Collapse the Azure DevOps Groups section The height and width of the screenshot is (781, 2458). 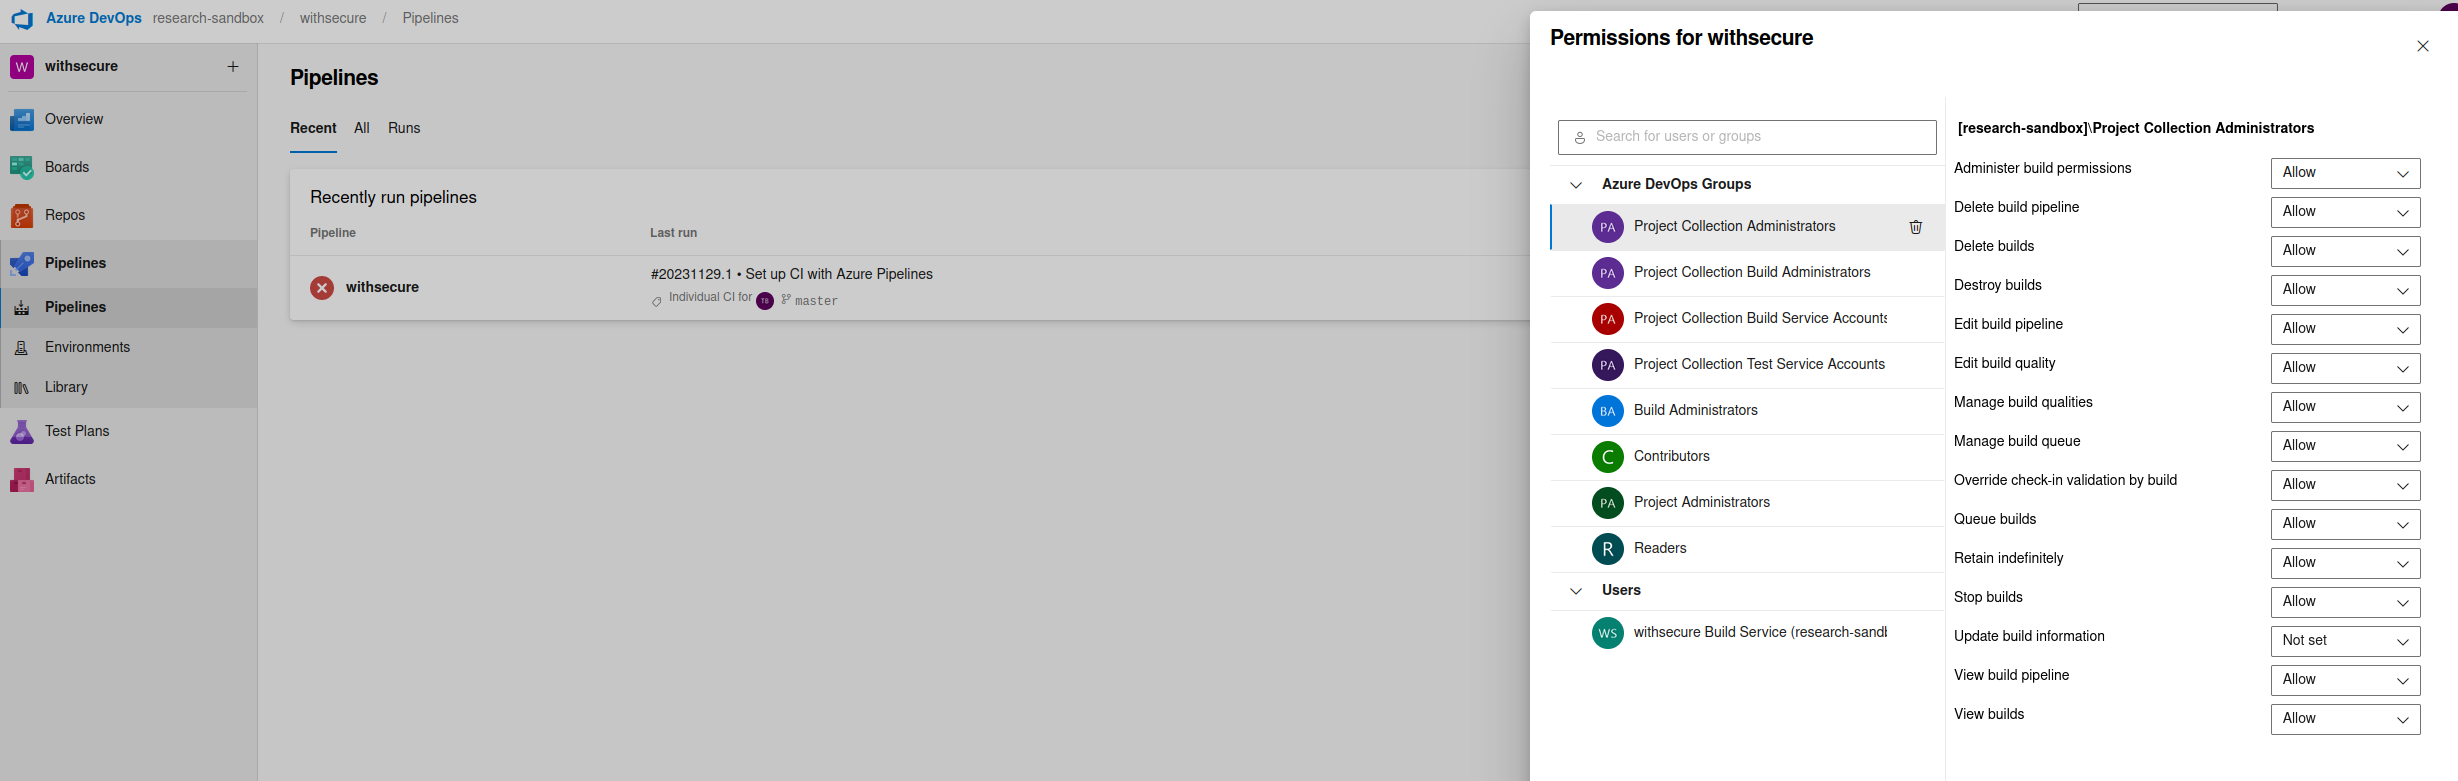click(x=1576, y=185)
